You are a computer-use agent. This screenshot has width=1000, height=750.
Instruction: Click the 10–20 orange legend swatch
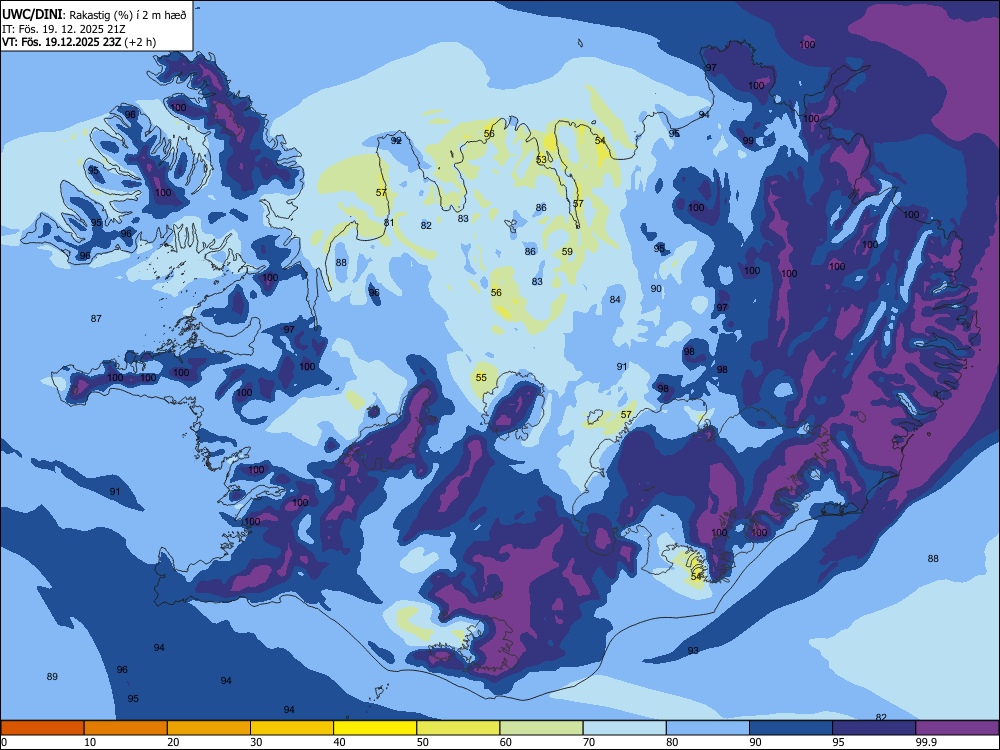(x=126, y=728)
